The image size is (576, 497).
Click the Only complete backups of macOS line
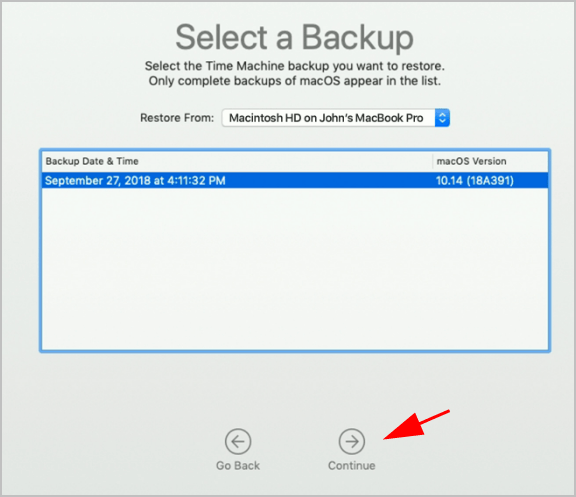(295, 81)
